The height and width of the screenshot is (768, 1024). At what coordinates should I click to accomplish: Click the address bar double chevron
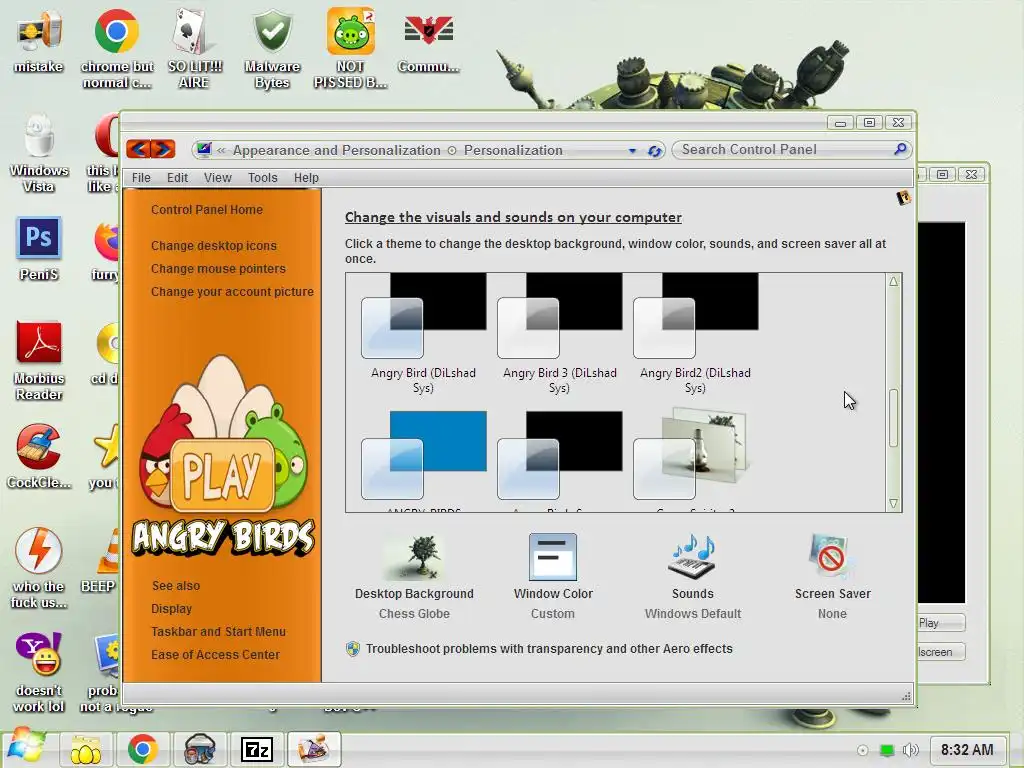point(221,150)
